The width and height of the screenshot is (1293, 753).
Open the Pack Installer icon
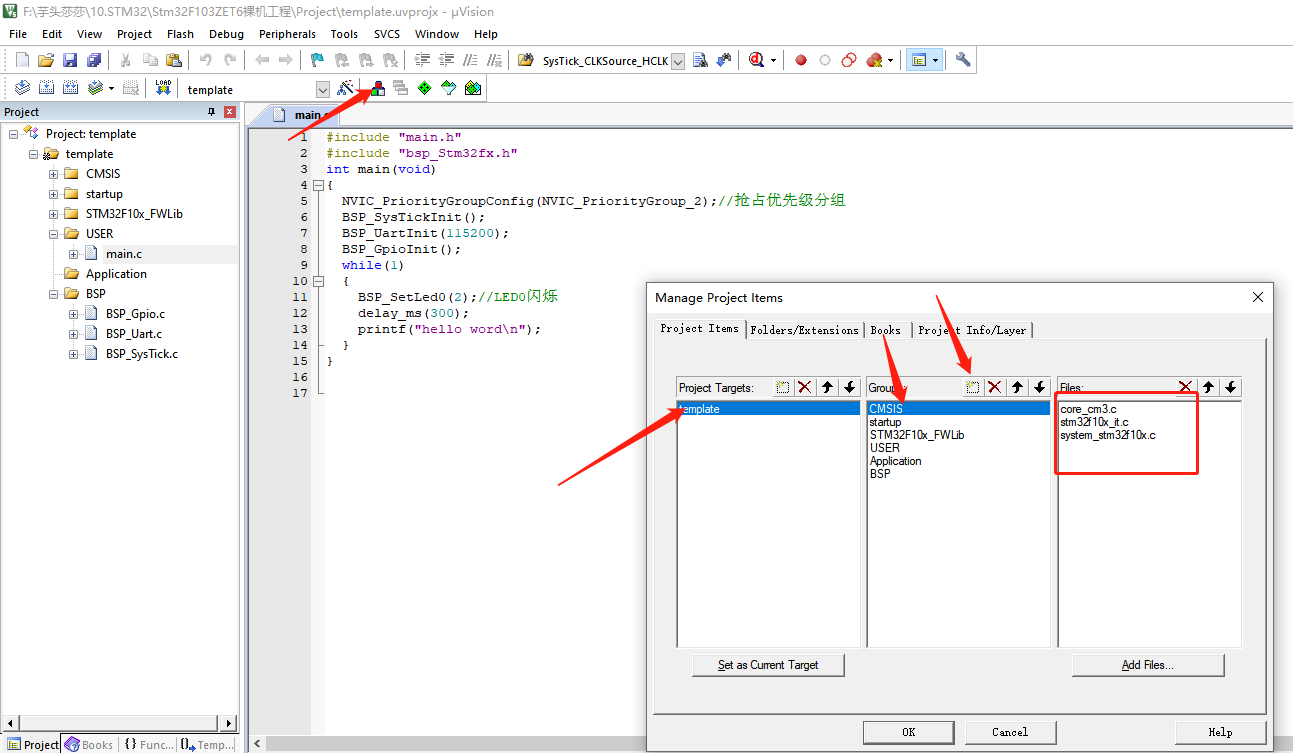click(473, 88)
